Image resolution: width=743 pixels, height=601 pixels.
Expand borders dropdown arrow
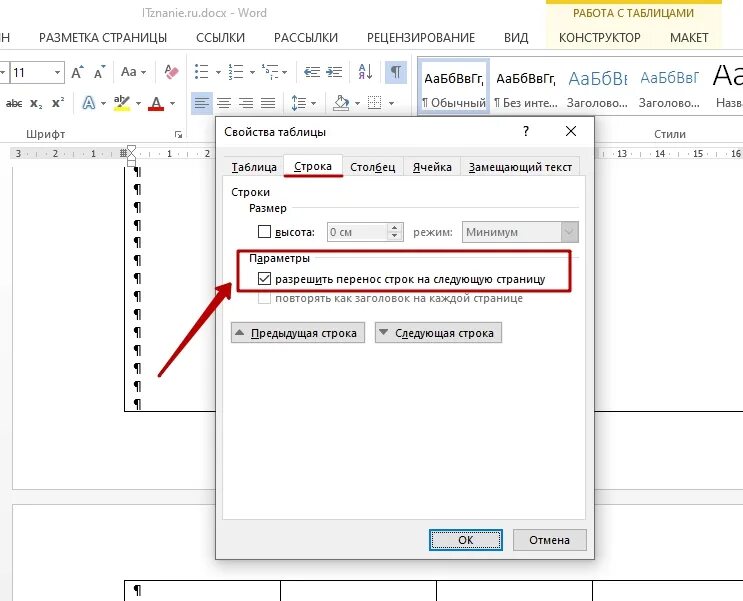point(391,103)
